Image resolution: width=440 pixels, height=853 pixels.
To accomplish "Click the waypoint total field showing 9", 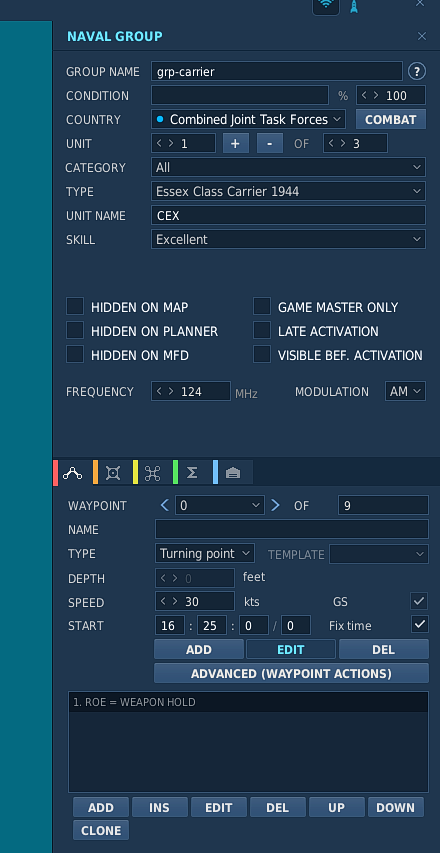I will click(x=383, y=505).
